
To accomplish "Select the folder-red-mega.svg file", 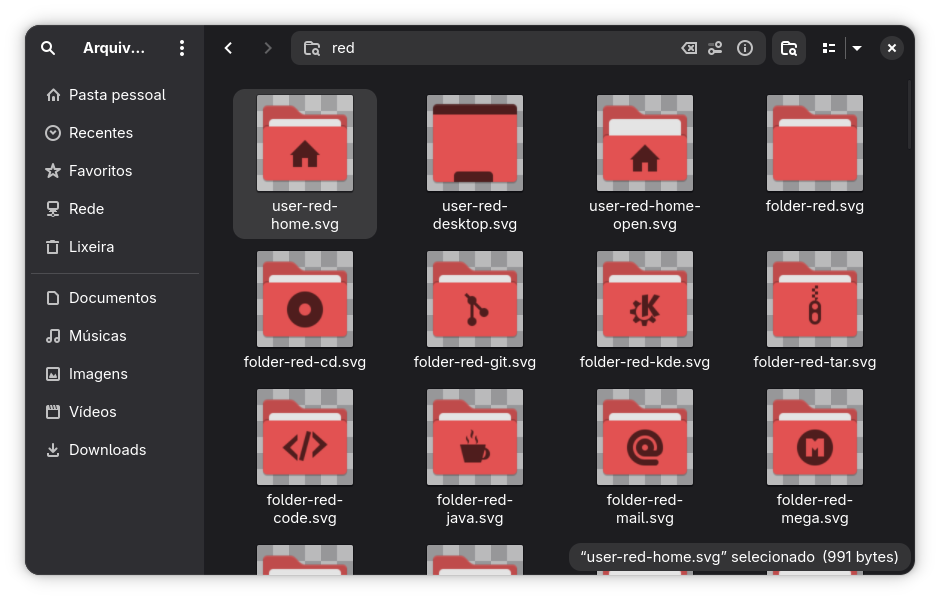I will [x=815, y=438].
